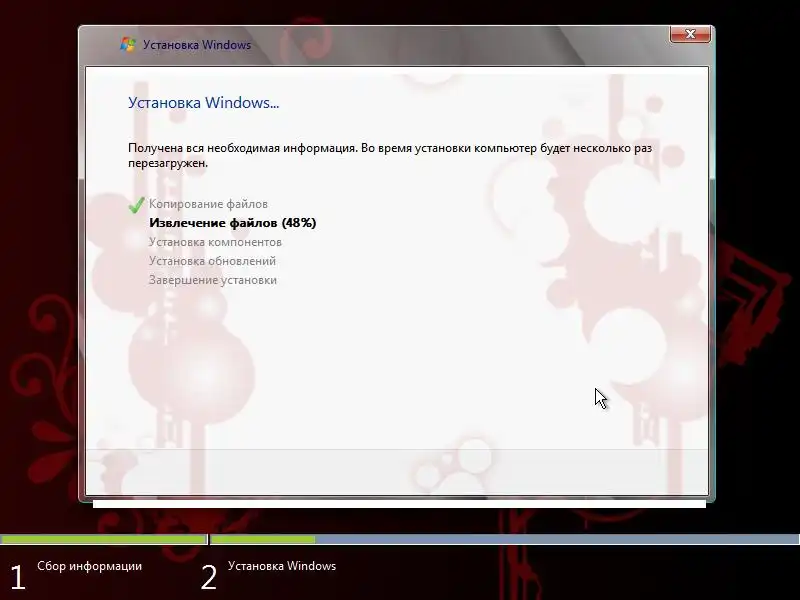Click the 'Получена вся необходимая информация' message

[x=390, y=156]
